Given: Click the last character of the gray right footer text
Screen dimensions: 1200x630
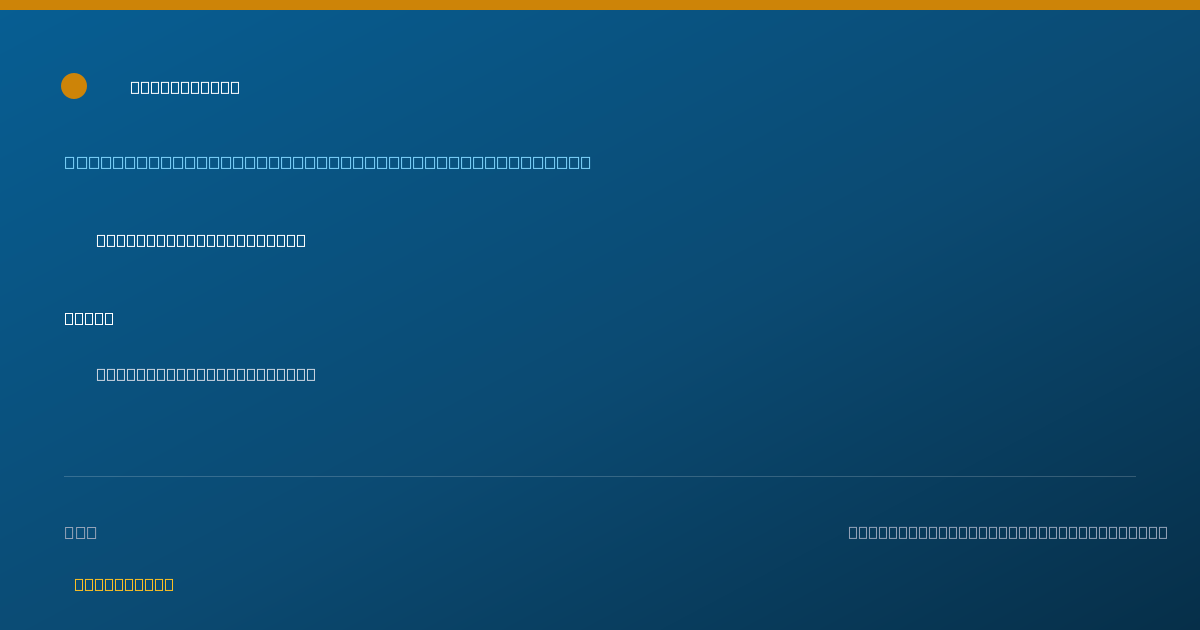Looking at the screenshot, I should click(1163, 532).
